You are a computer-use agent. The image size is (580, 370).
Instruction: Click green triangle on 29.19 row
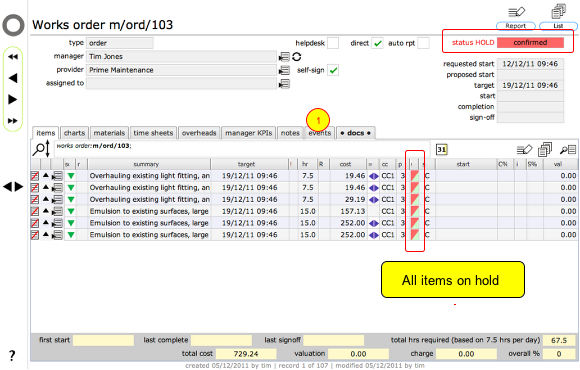71,199
